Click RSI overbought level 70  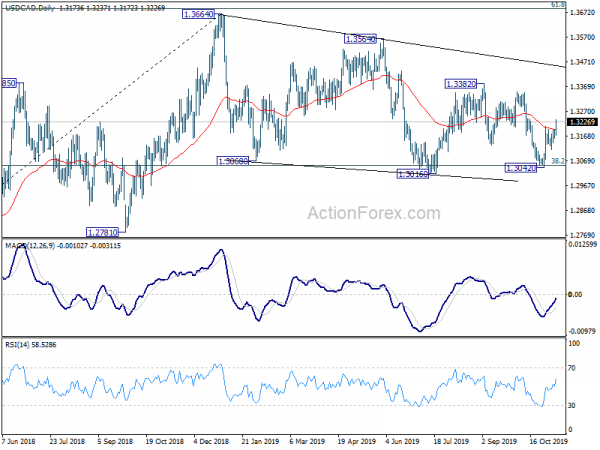click(572, 368)
